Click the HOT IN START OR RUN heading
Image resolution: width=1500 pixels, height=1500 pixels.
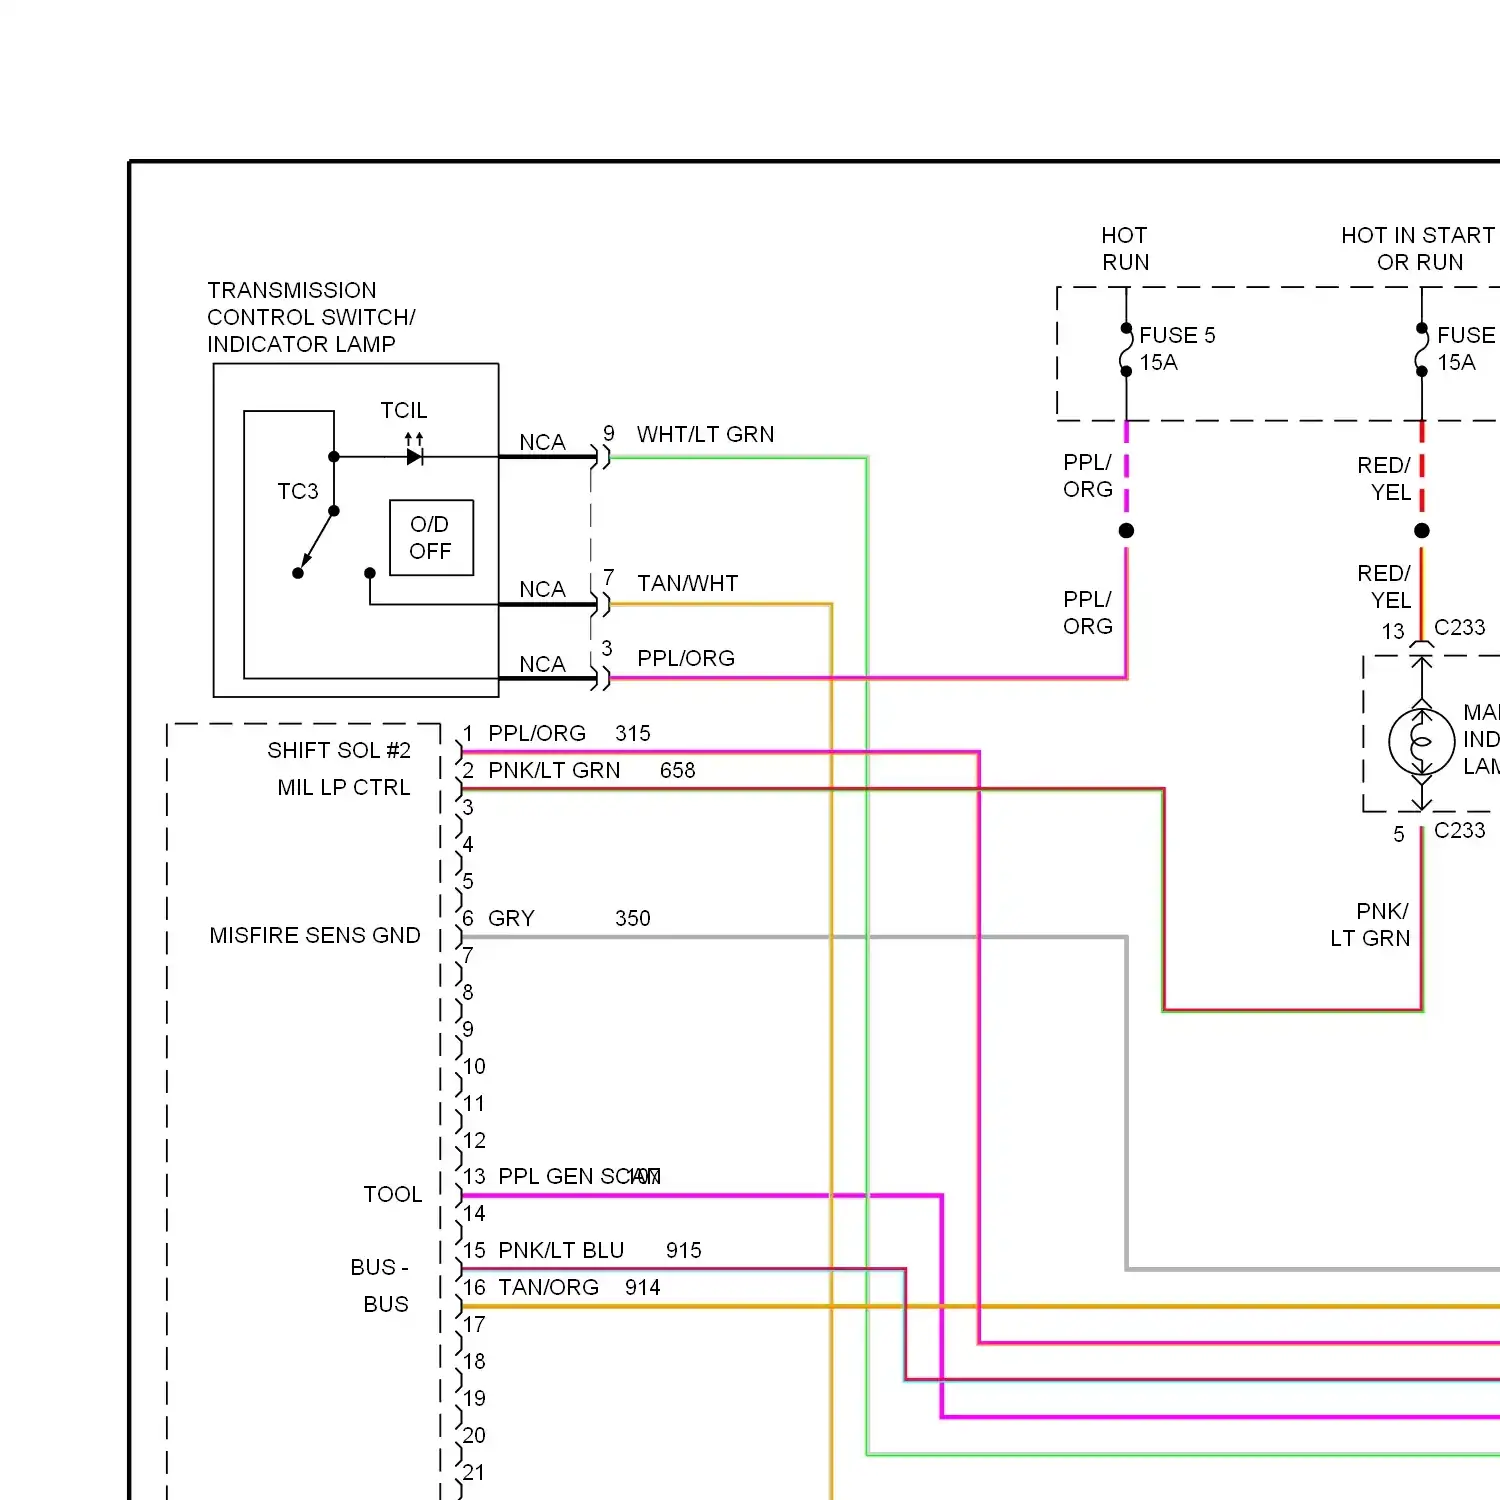click(1419, 249)
